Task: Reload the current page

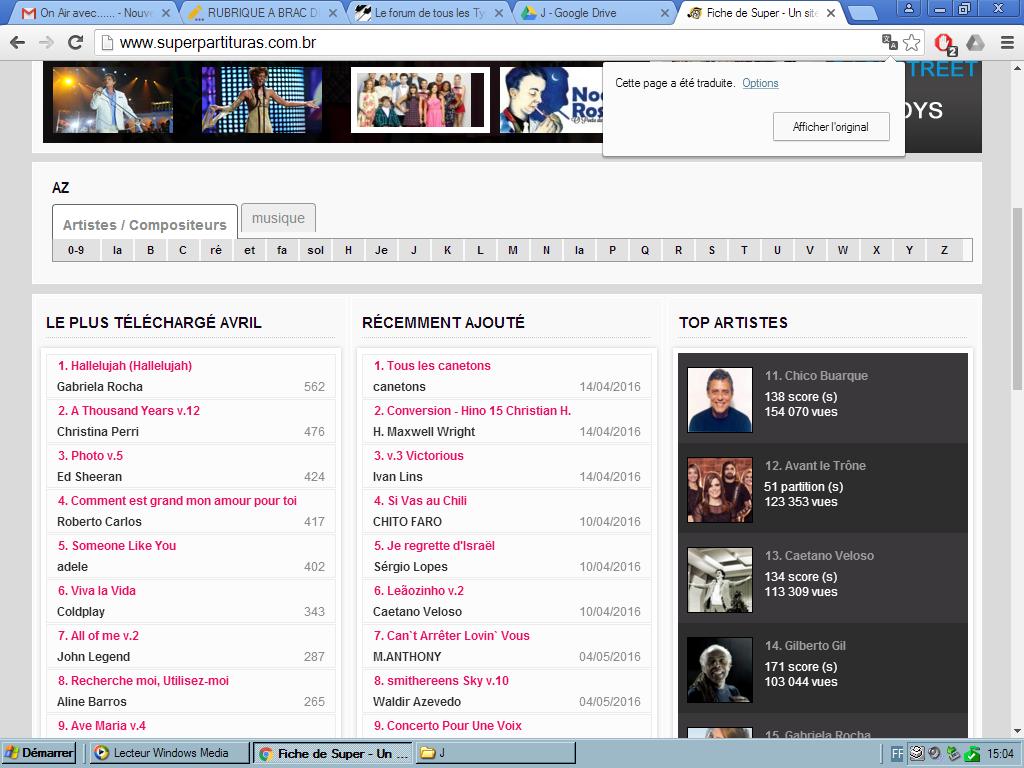Action: [75, 42]
